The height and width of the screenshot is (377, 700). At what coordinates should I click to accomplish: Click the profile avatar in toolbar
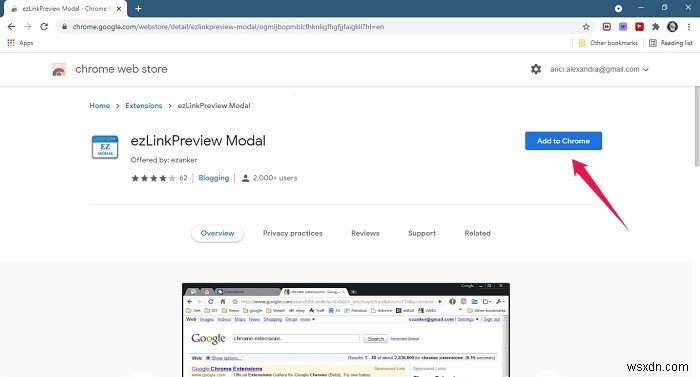pos(672,27)
